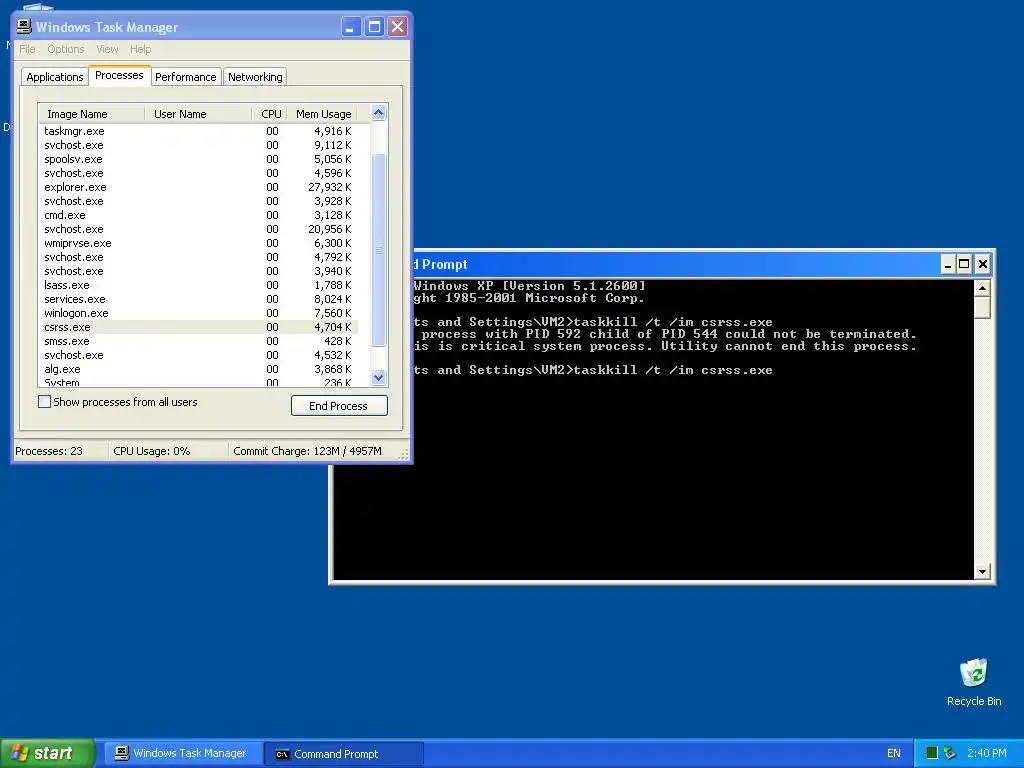Click the Start button
This screenshot has width=1024, height=768.
click(48, 753)
